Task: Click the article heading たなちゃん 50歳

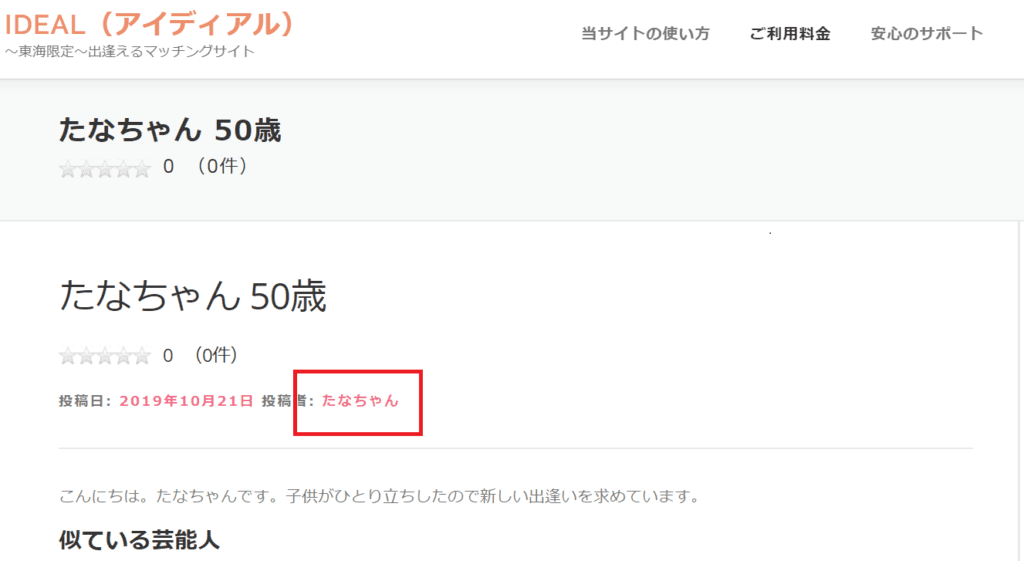Action: tap(193, 296)
